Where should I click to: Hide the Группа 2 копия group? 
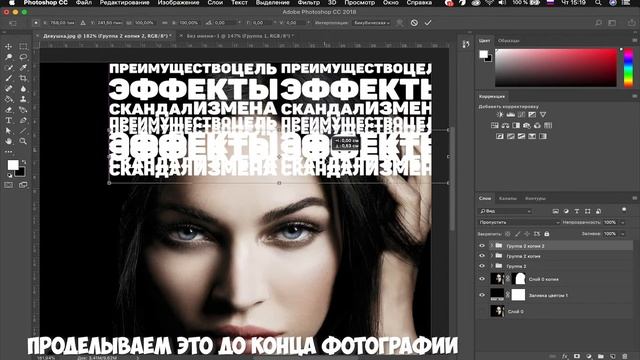tap(482, 256)
